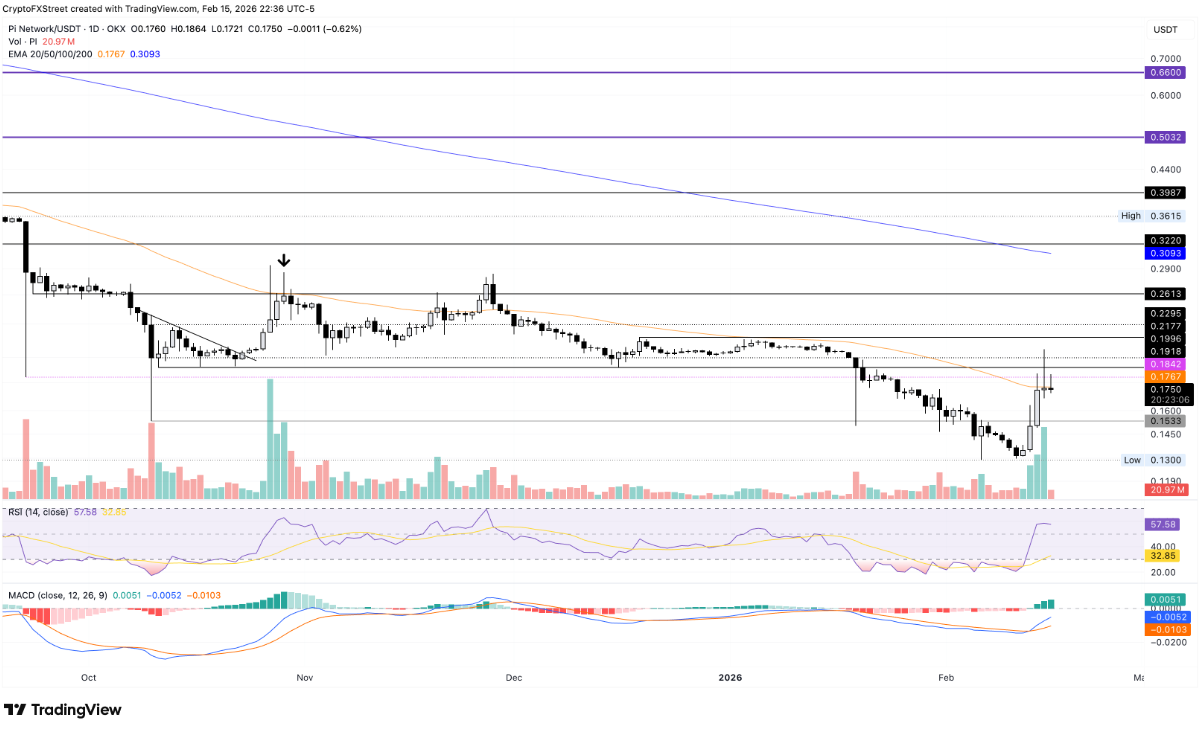Click the gray 0.1533 support level tag
1202x729 pixels.
tap(1164, 421)
